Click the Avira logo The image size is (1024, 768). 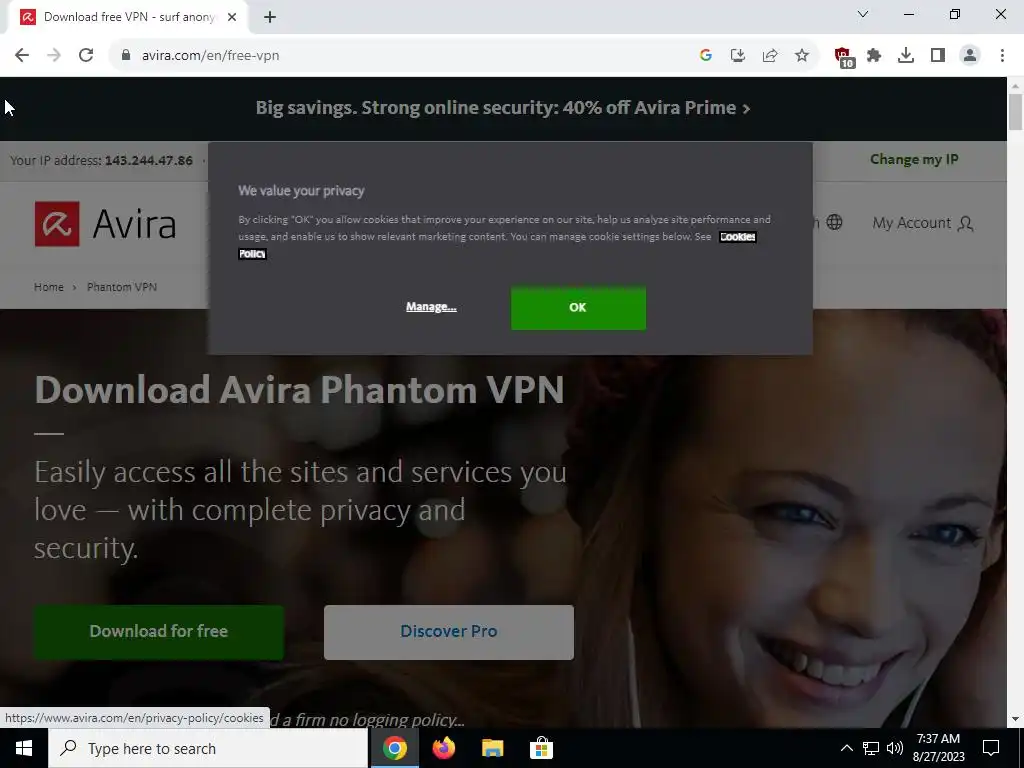(105, 224)
